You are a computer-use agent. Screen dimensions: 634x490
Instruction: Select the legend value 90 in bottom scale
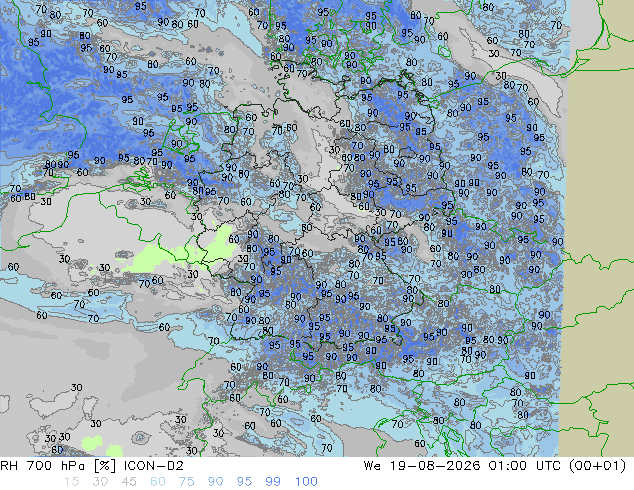click(x=215, y=482)
